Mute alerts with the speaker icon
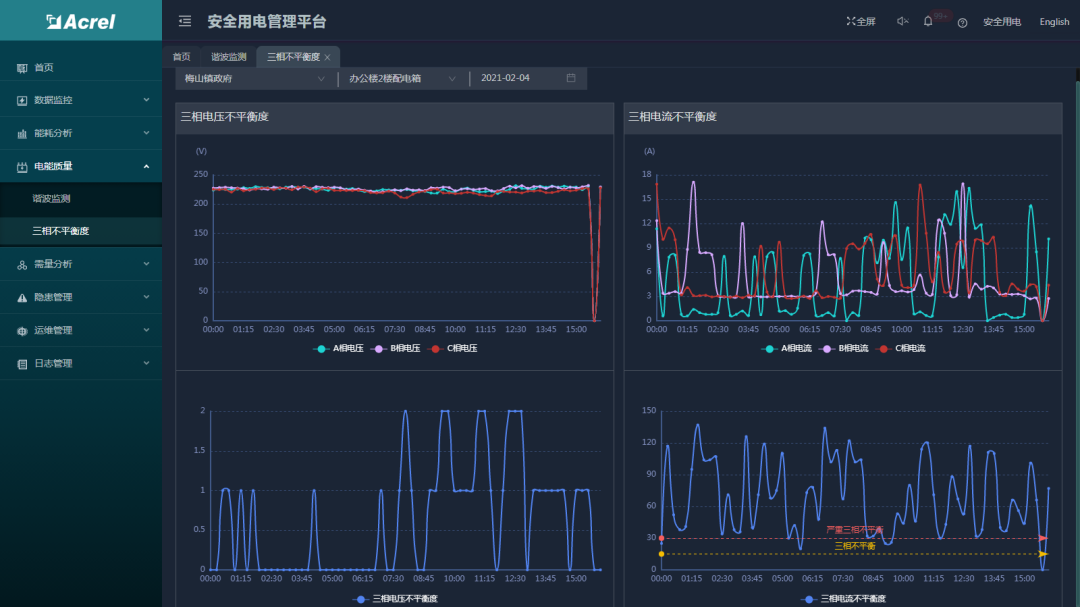 tap(902, 21)
